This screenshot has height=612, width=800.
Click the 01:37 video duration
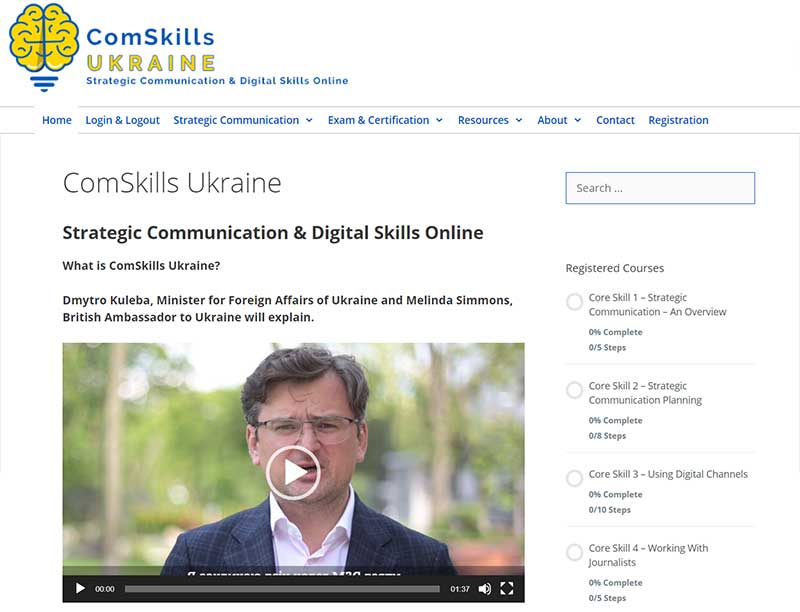(460, 589)
